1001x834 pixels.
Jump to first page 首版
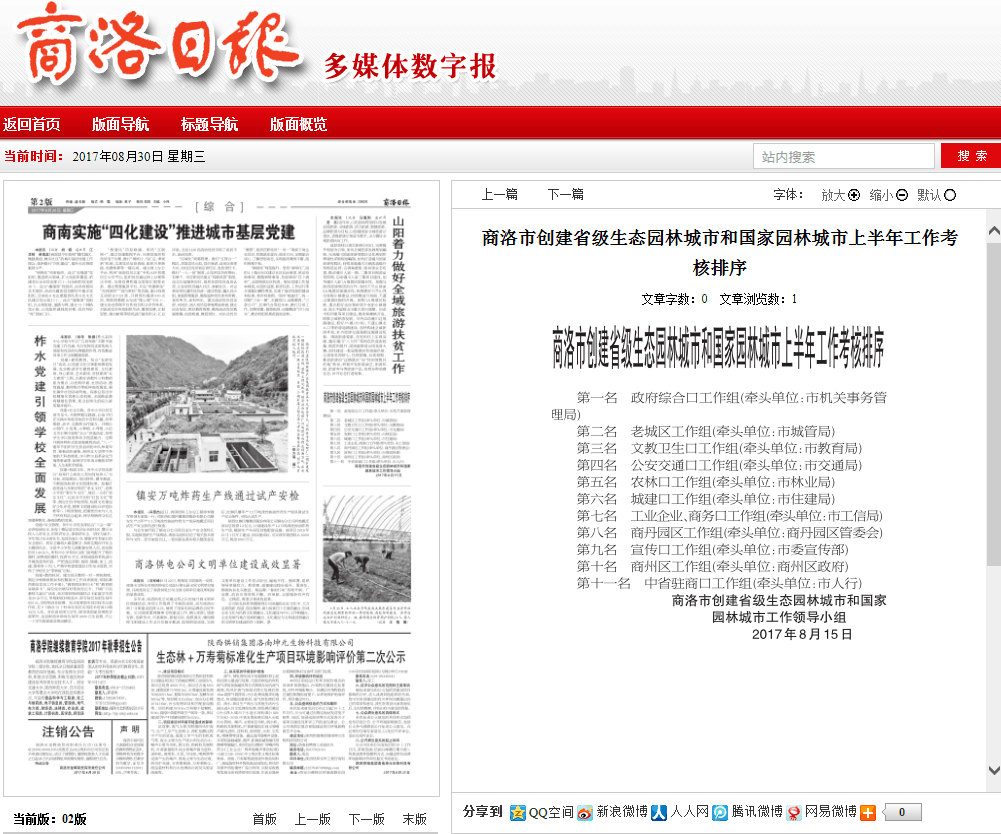pyautogui.click(x=264, y=819)
